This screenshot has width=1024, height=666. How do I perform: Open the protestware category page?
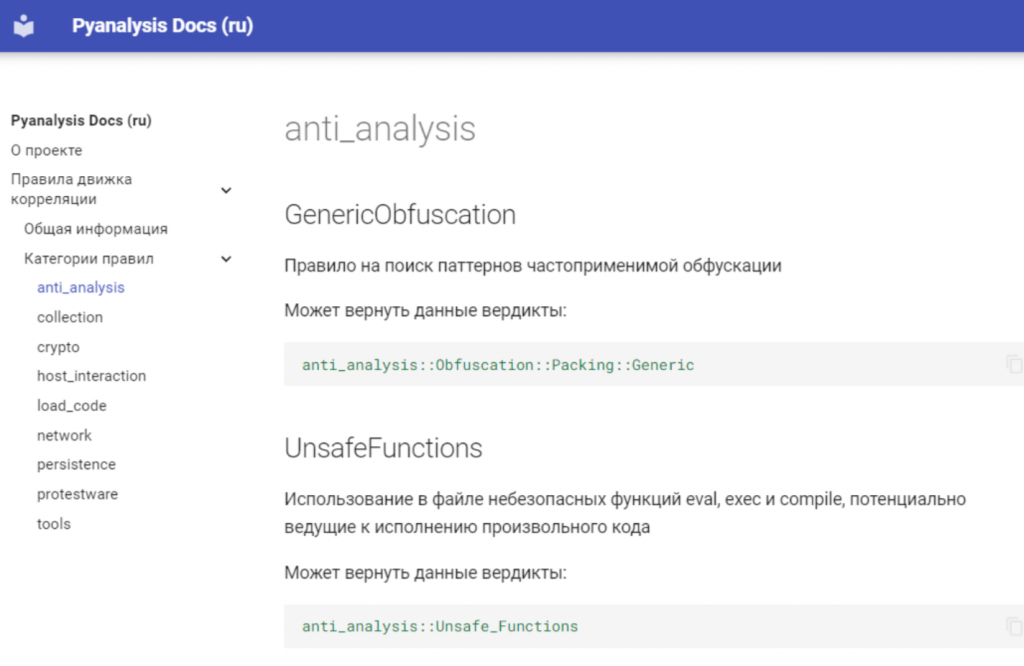click(x=78, y=494)
